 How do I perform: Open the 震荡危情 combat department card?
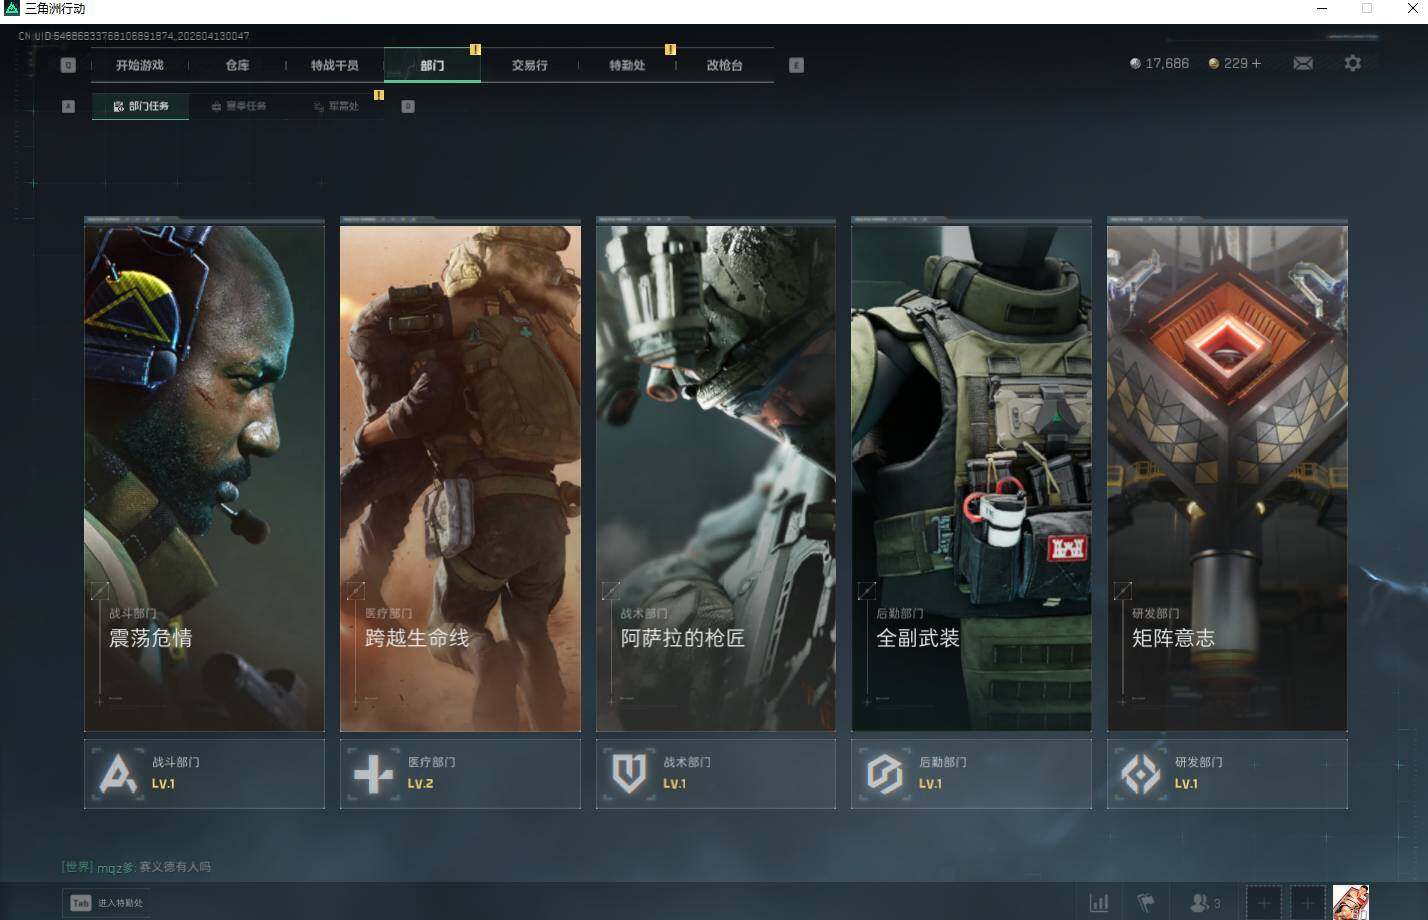pyautogui.click(x=204, y=478)
